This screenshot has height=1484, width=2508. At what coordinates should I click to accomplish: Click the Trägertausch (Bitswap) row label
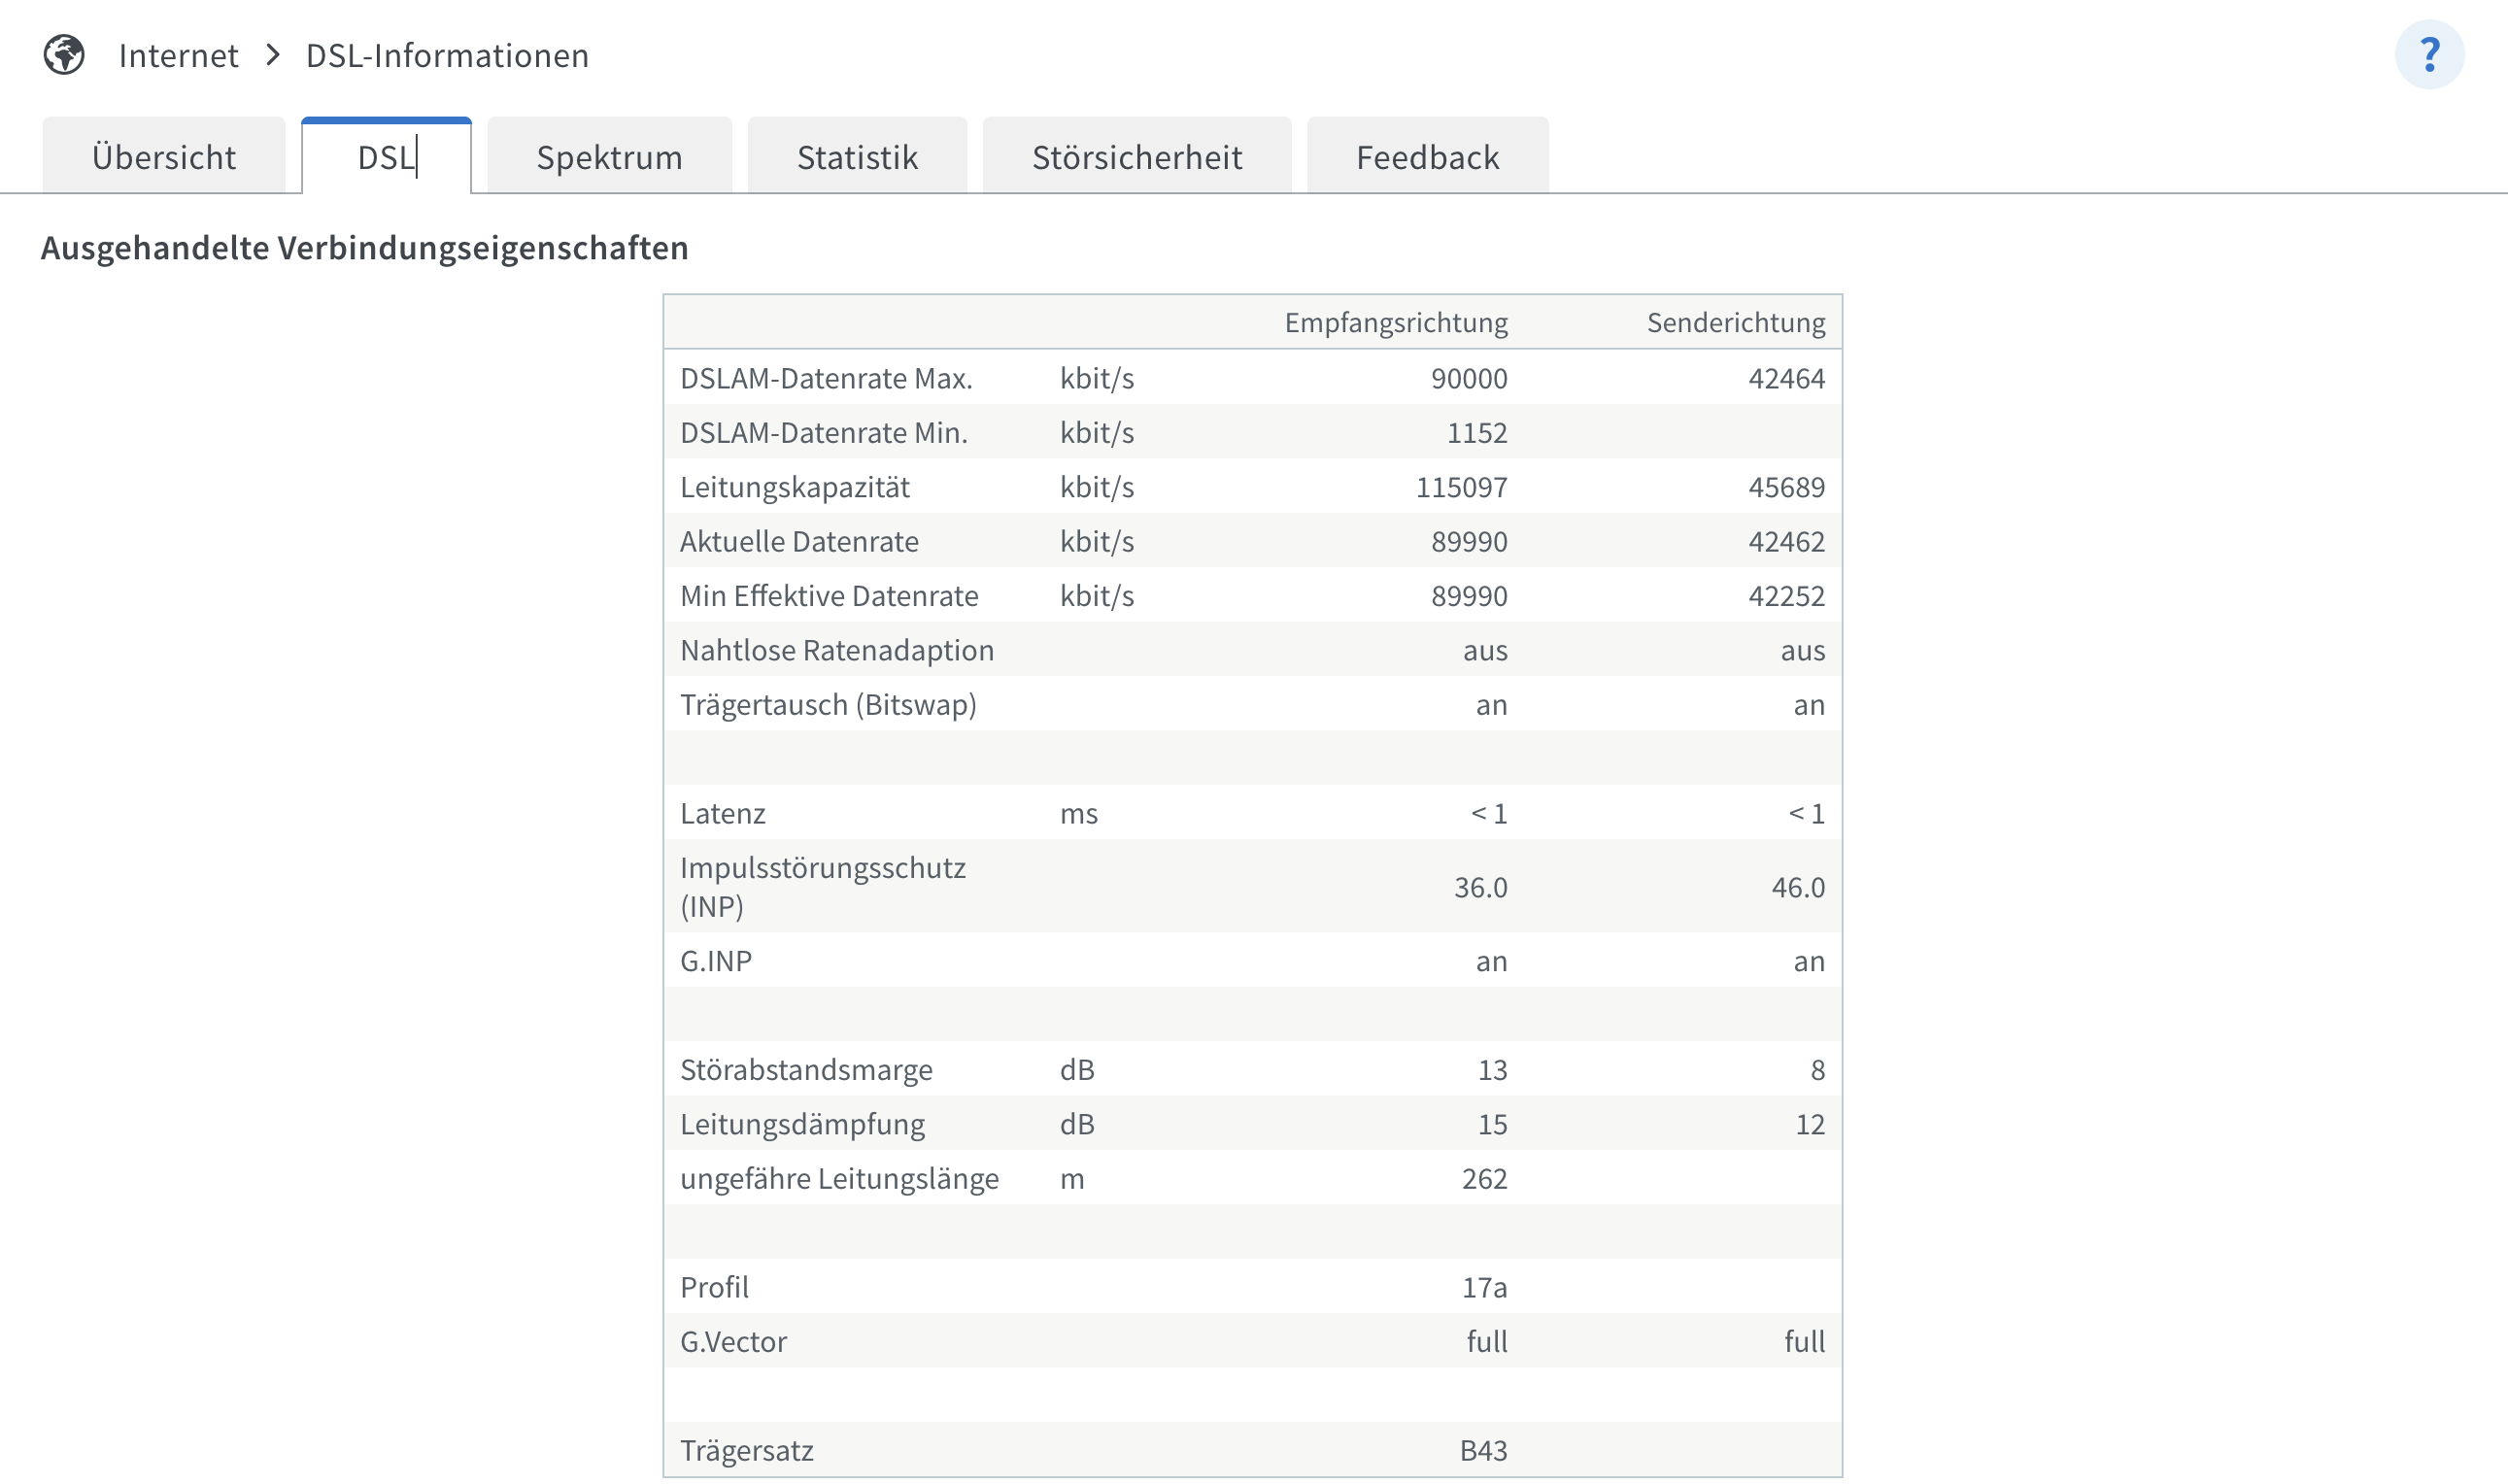(828, 705)
